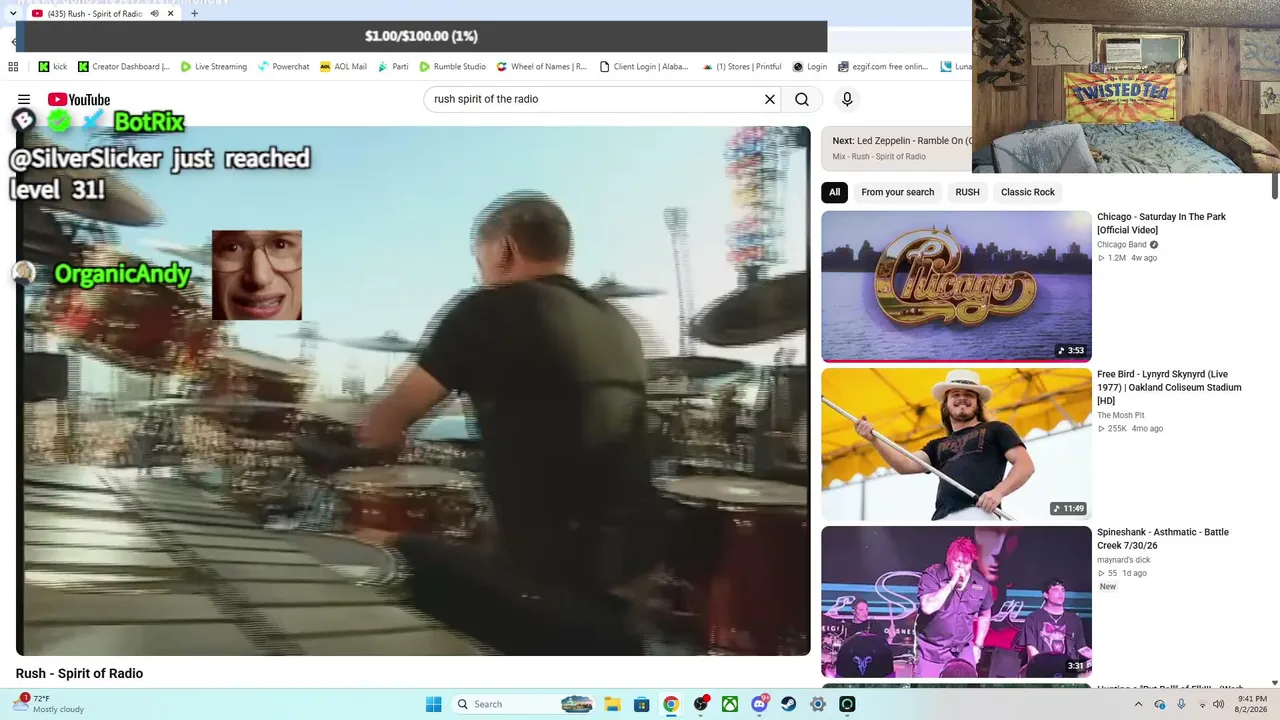Open the Creator Dashboard bookmark
The width and height of the screenshot is (1280, 720).
(122, 67)
